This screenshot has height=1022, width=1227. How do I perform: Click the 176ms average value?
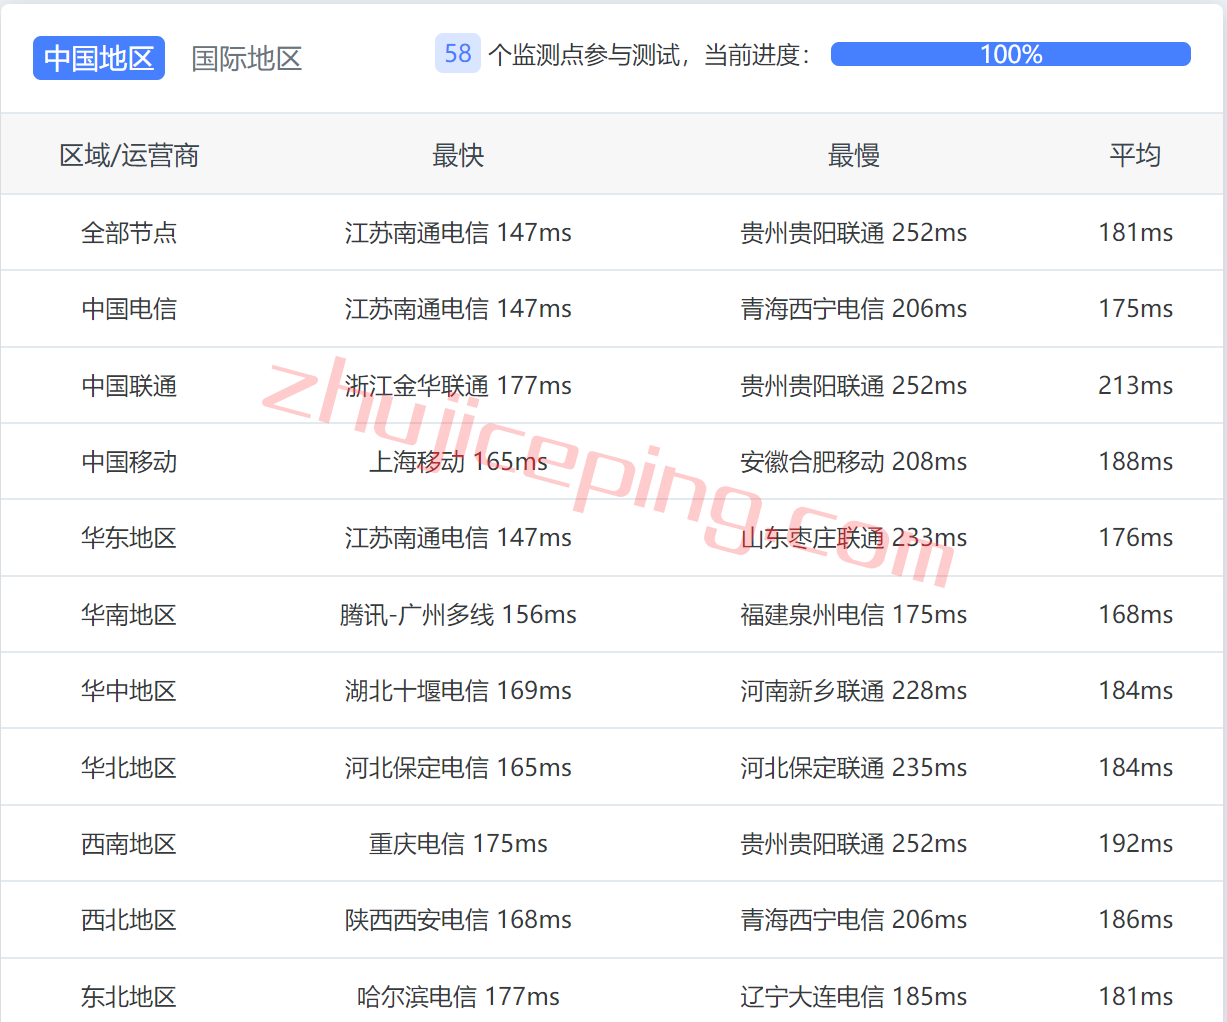pyautogui.click(x=1135, y=538)
